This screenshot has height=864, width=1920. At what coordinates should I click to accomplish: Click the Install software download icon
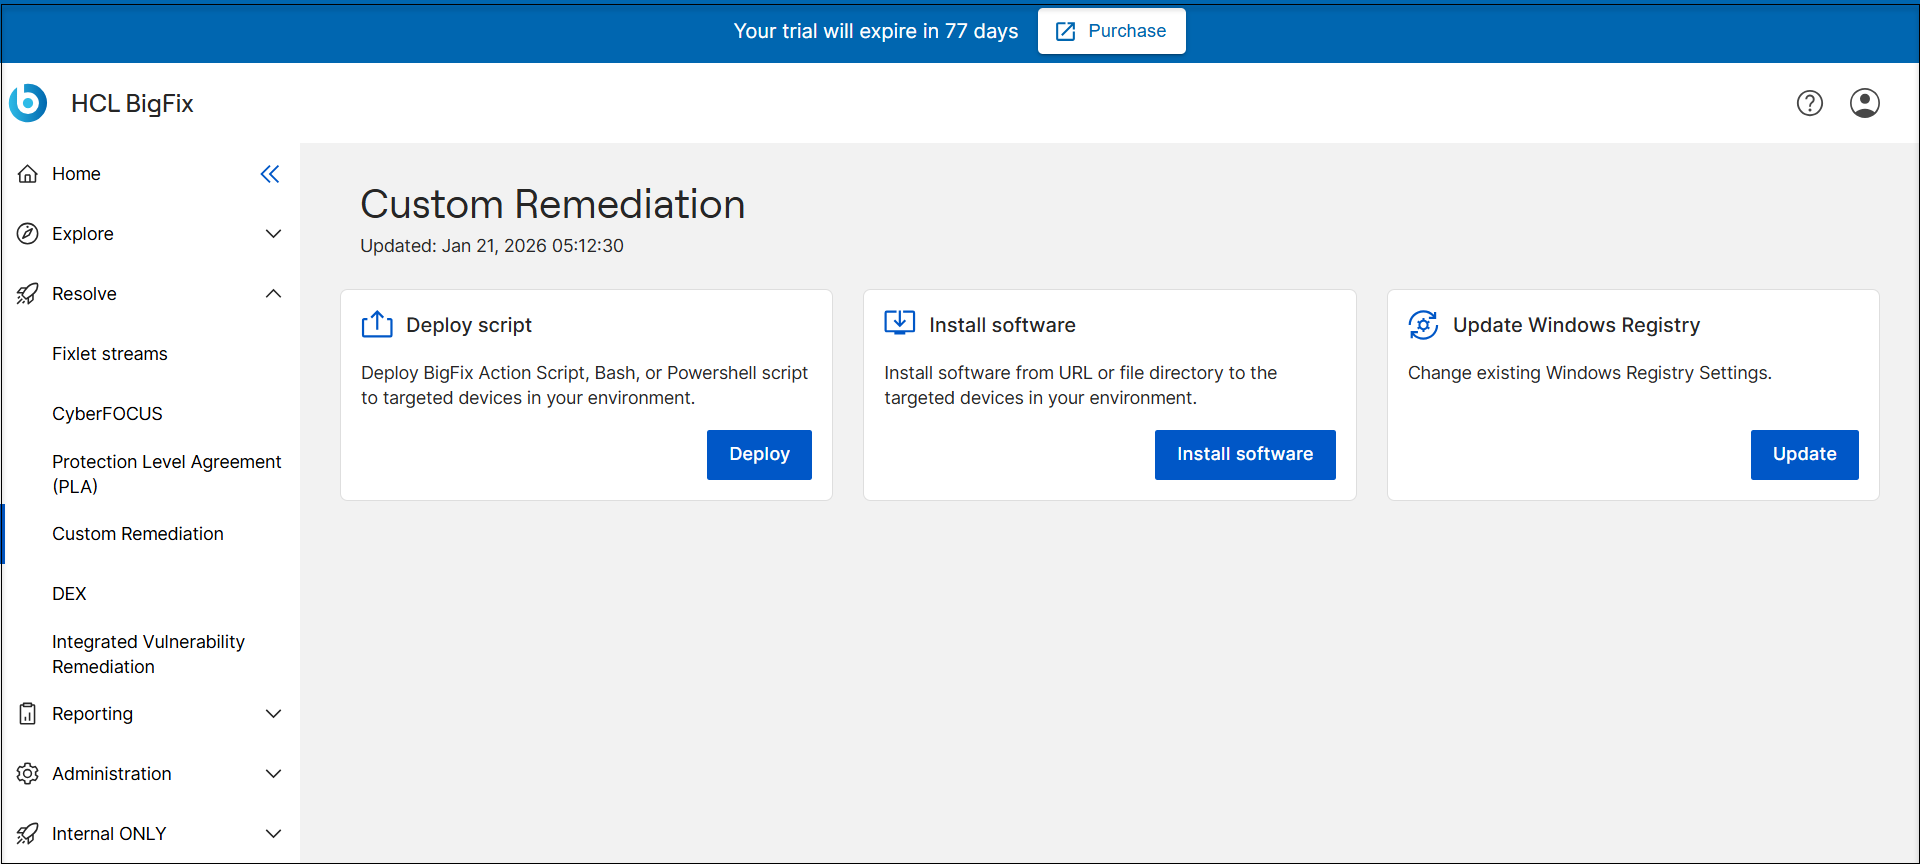coord(900,322)
